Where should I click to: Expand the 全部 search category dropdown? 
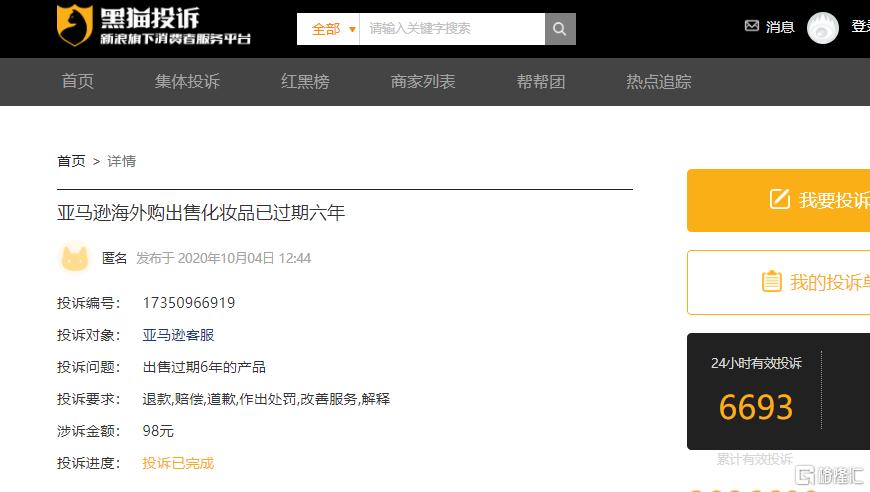click(x=332, y=29)
